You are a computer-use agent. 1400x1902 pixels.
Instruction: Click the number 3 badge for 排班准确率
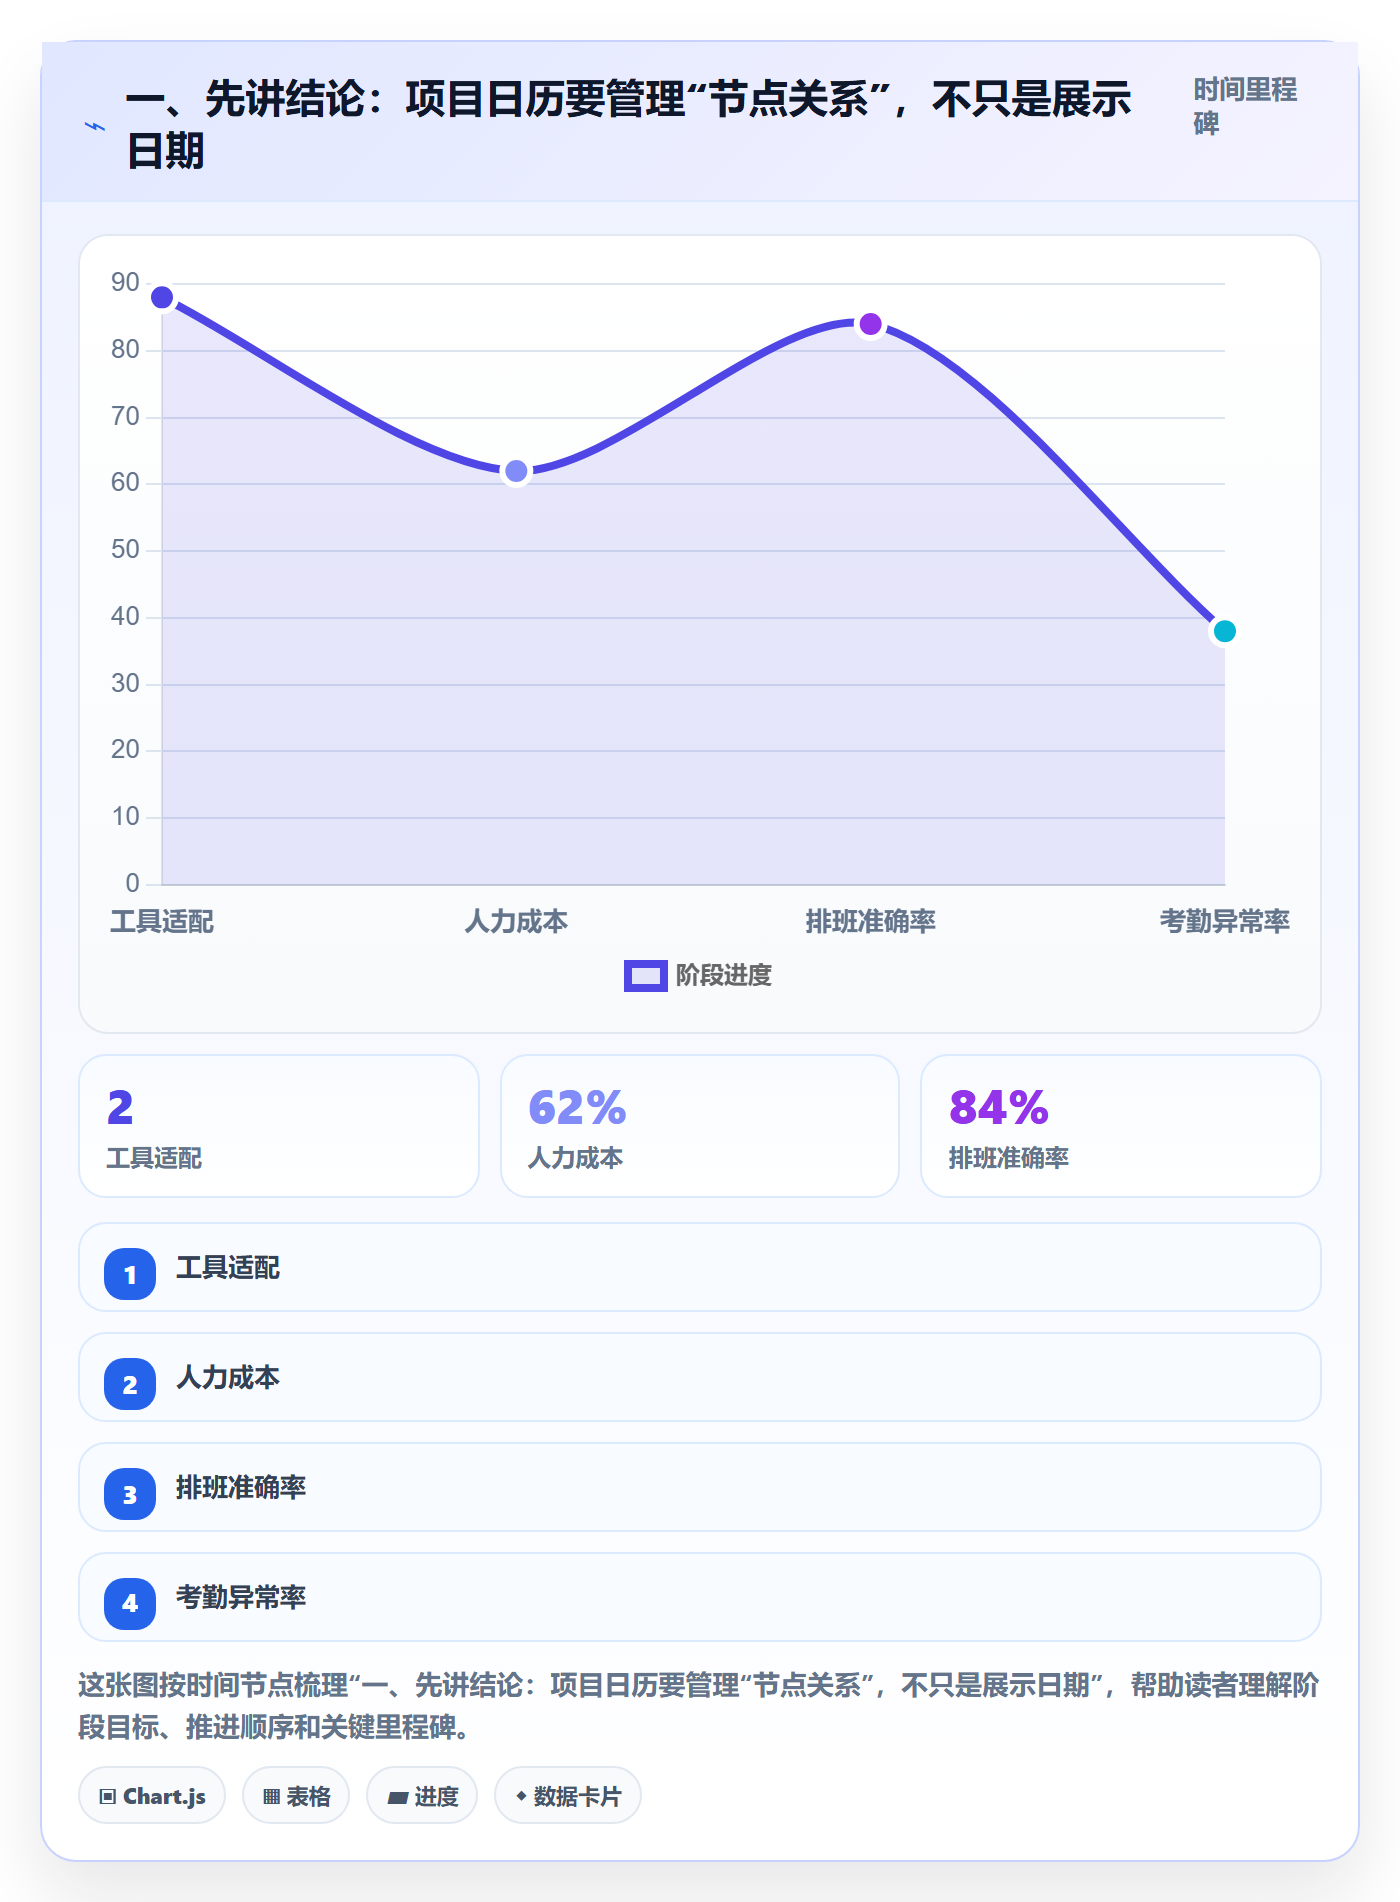coord(130,1494)
